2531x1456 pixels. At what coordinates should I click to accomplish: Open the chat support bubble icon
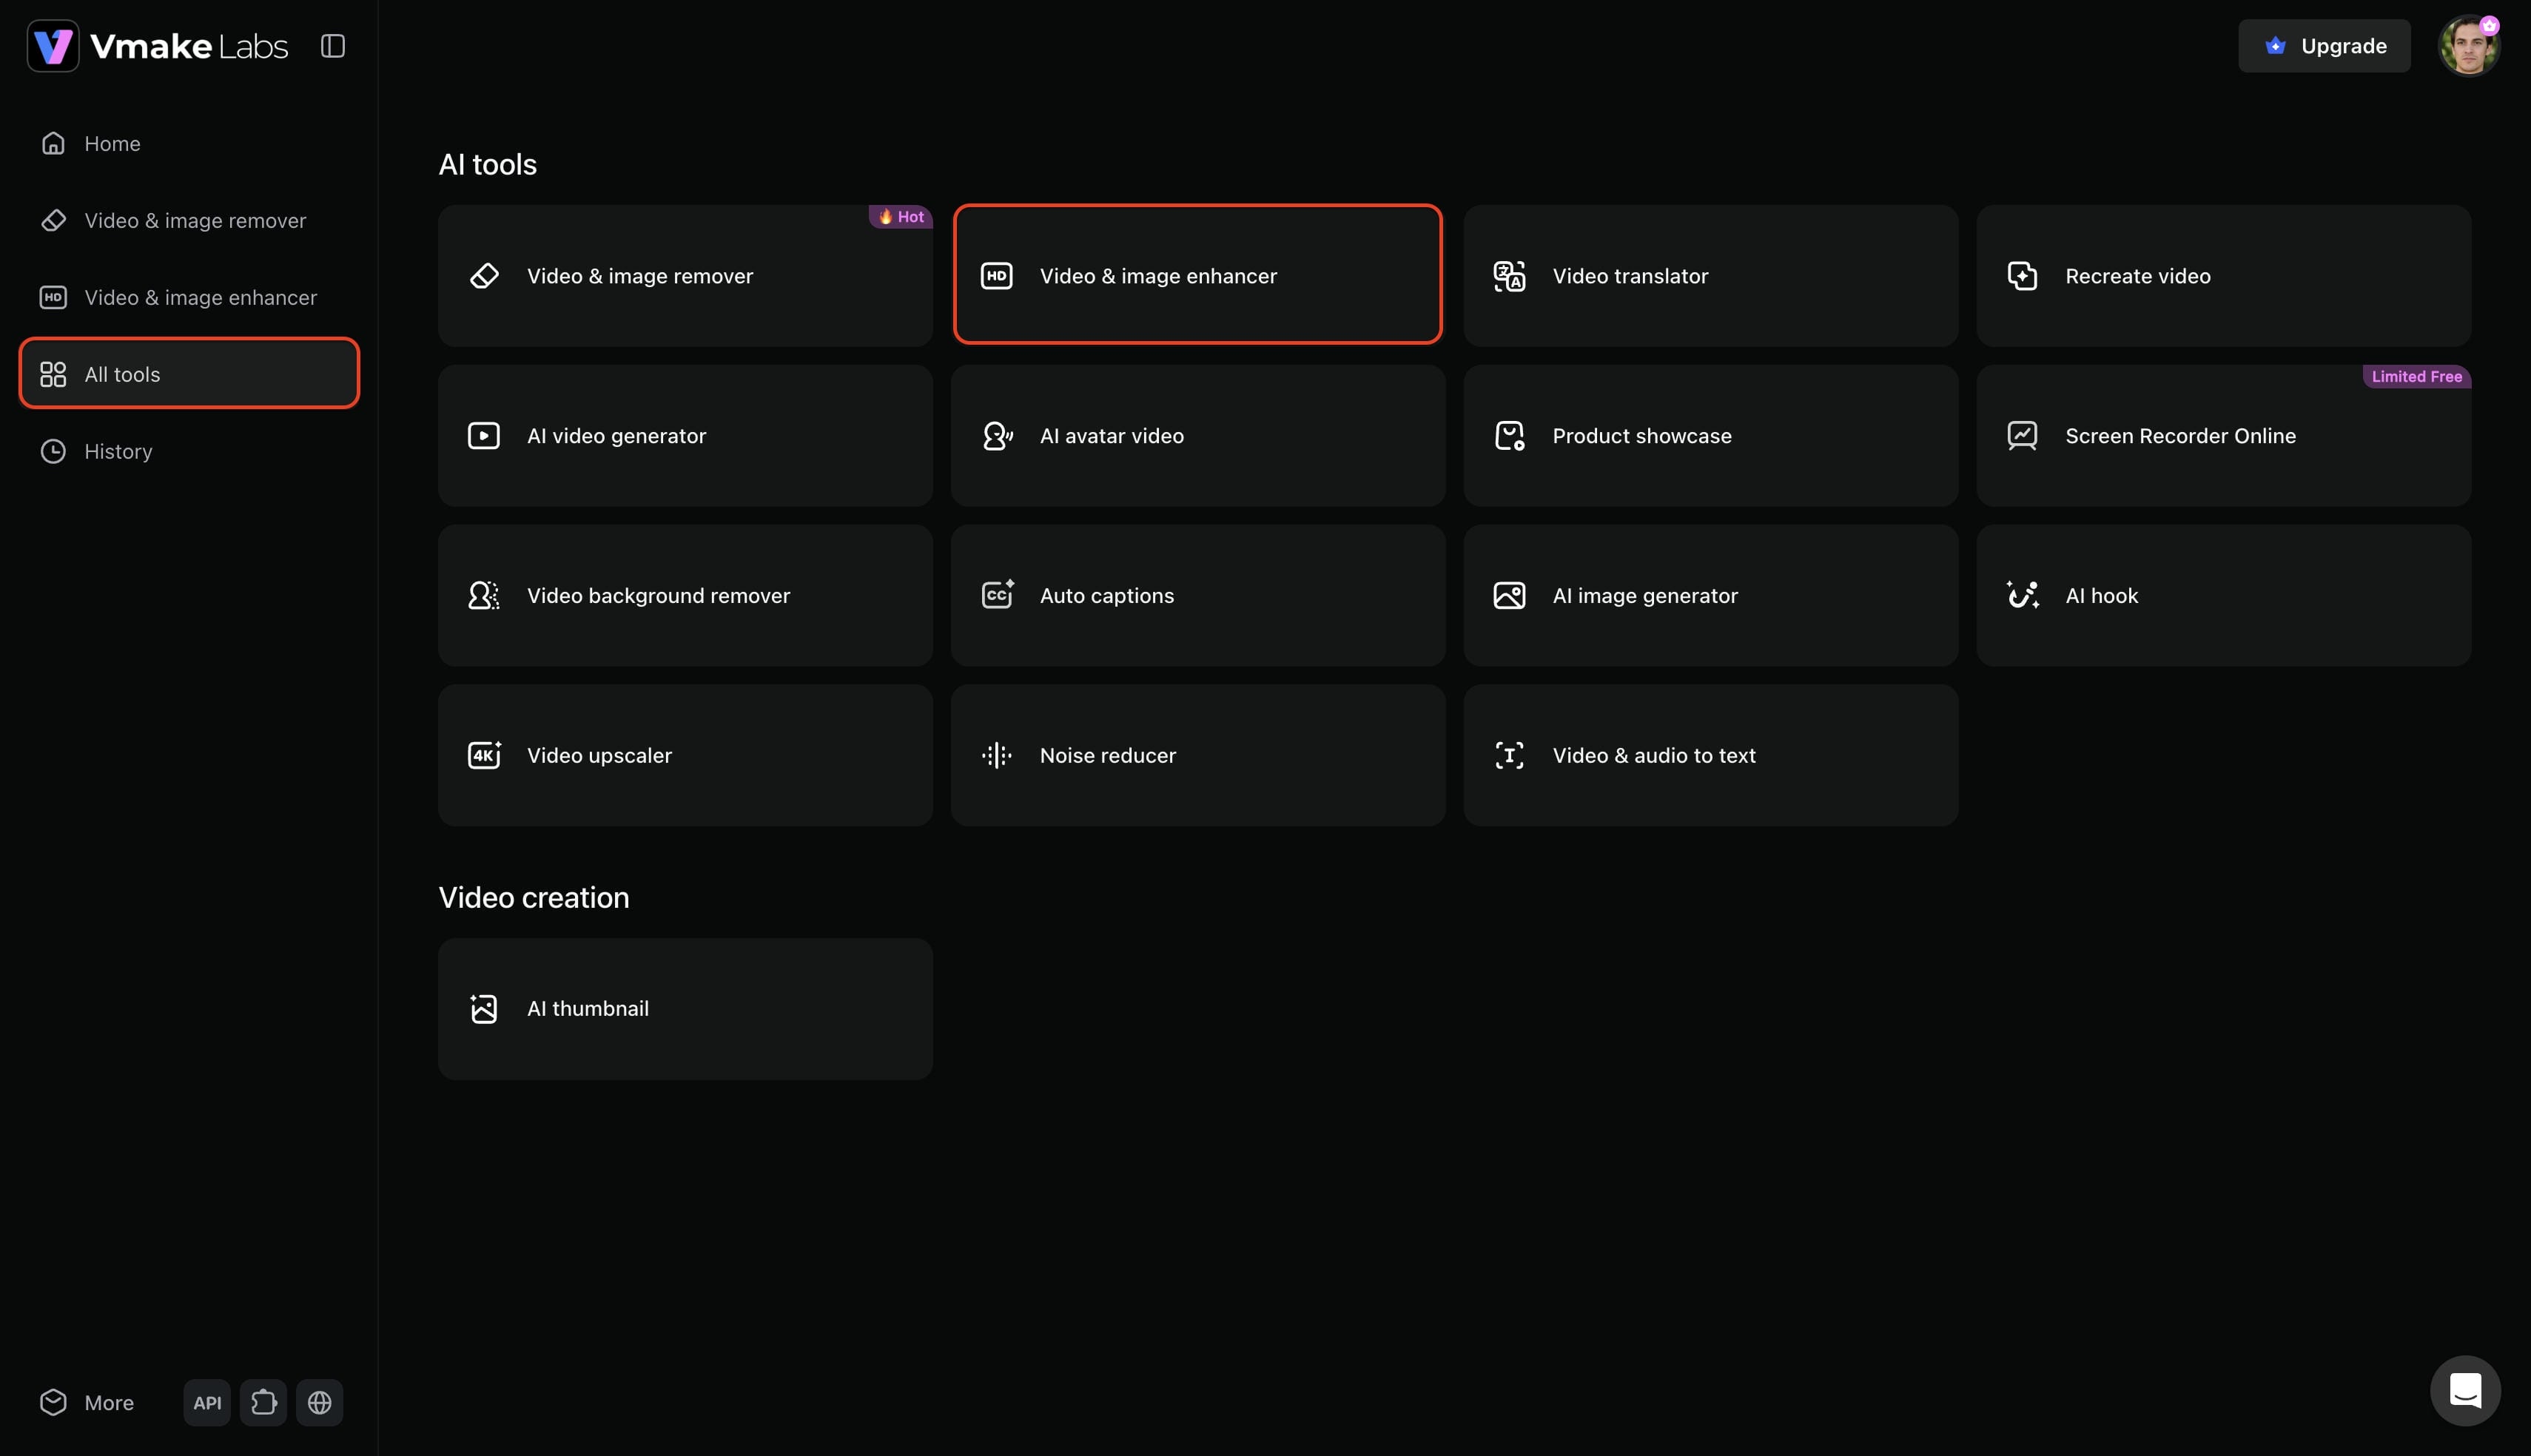[2465, 1390]
